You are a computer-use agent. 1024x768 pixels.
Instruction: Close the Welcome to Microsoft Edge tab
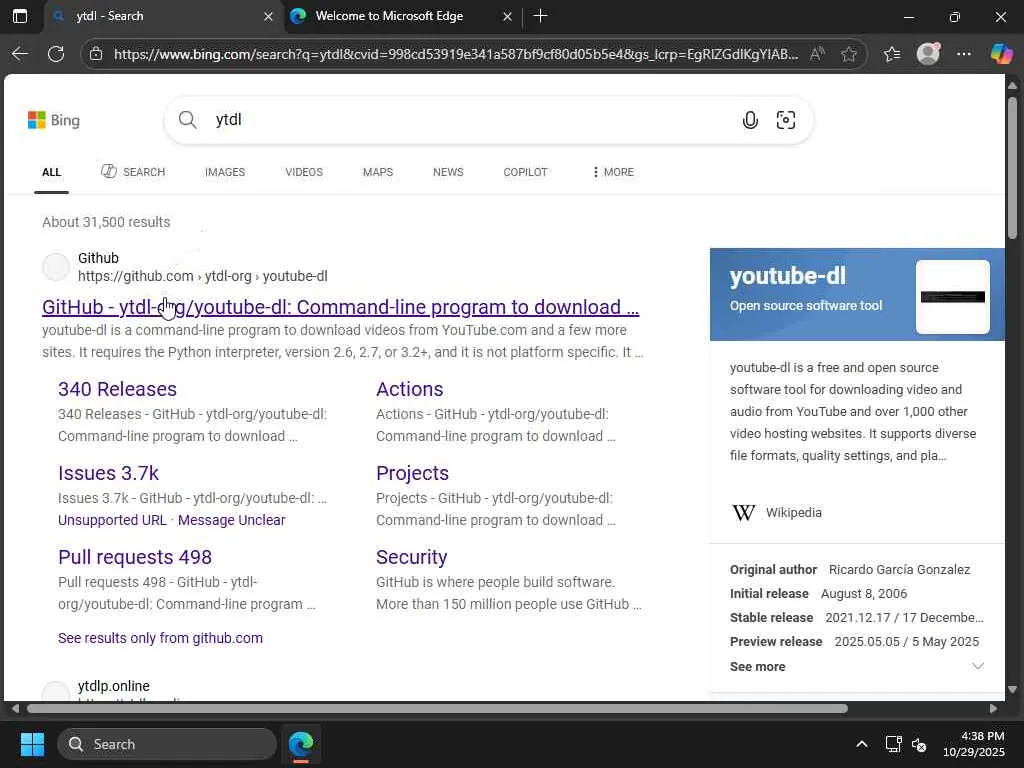coord(507,16)
